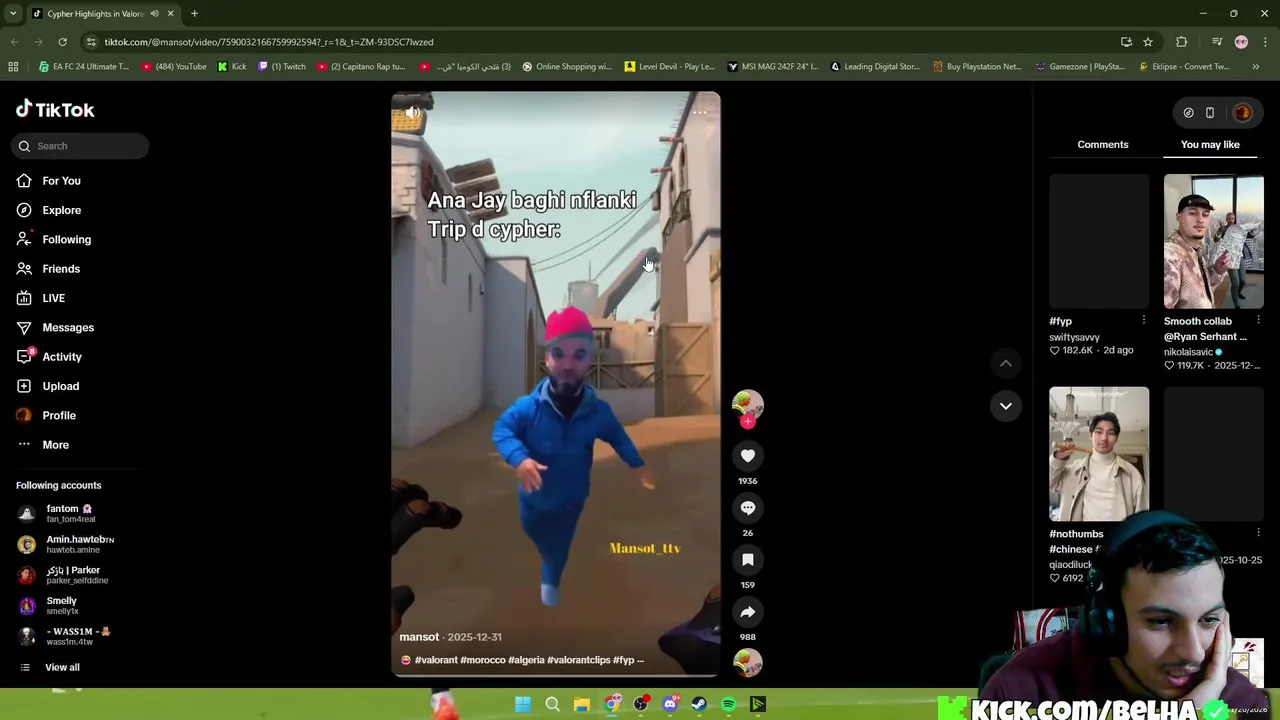The image size is (1280, 720).
Task: Open the YouTube bookmark
Action: (x=174, y=67)
